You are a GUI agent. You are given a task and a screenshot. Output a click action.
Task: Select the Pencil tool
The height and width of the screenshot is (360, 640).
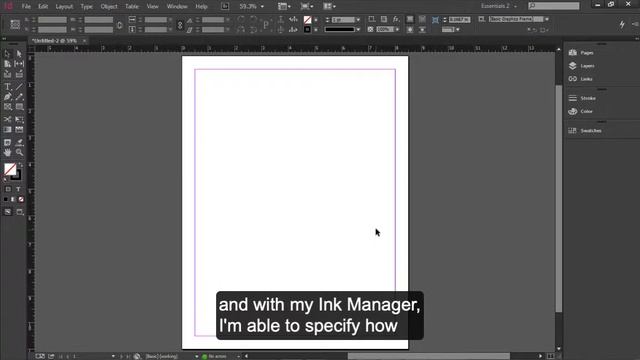click(x=19, y=97)
